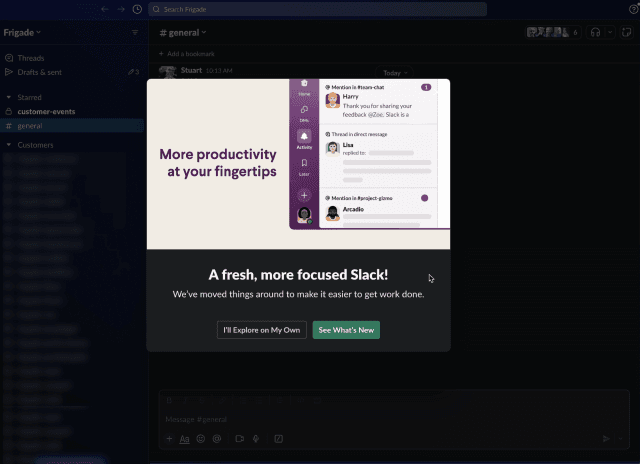Click the profile avatar in modal illustration

click(x=304, y=215)
